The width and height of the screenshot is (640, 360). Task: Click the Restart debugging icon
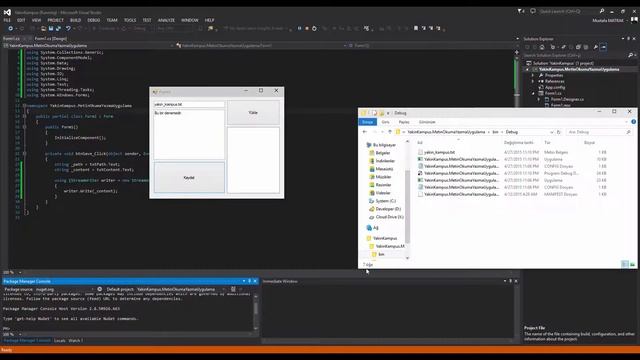[x=314, y=29]
